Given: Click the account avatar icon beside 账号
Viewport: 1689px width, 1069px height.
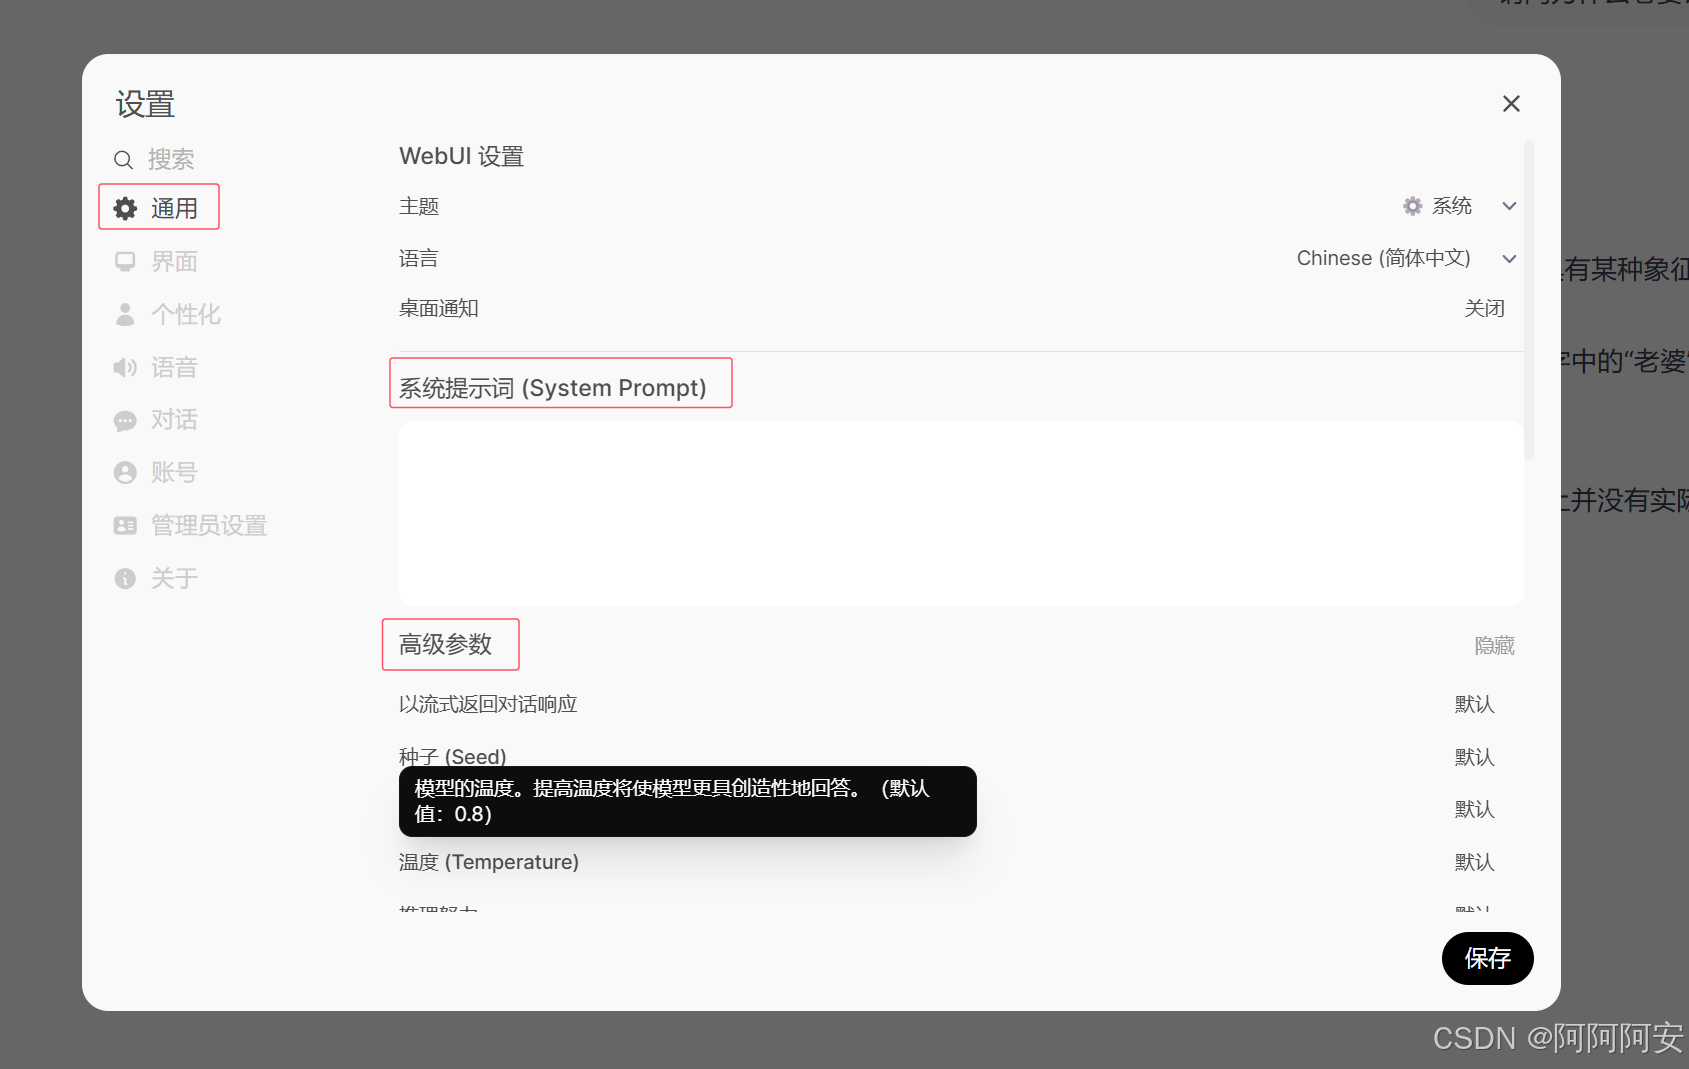Looking at the screenshot, I should [x=125, y=472].
